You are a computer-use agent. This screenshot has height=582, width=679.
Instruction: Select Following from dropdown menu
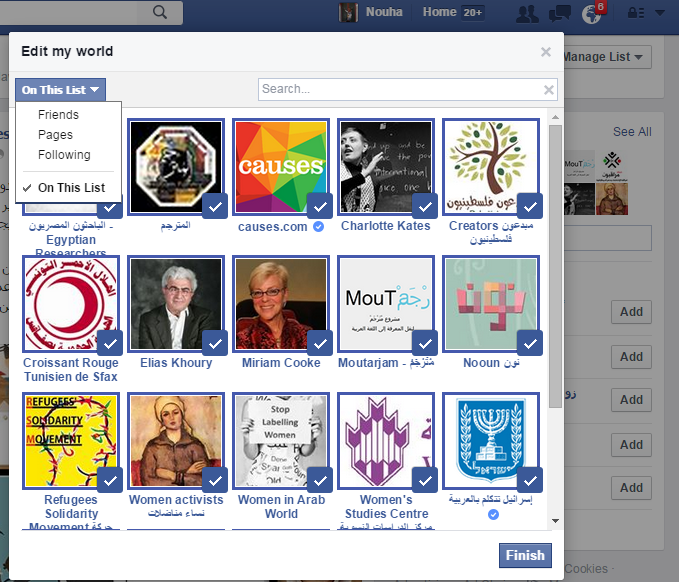[x=64, y=155]
